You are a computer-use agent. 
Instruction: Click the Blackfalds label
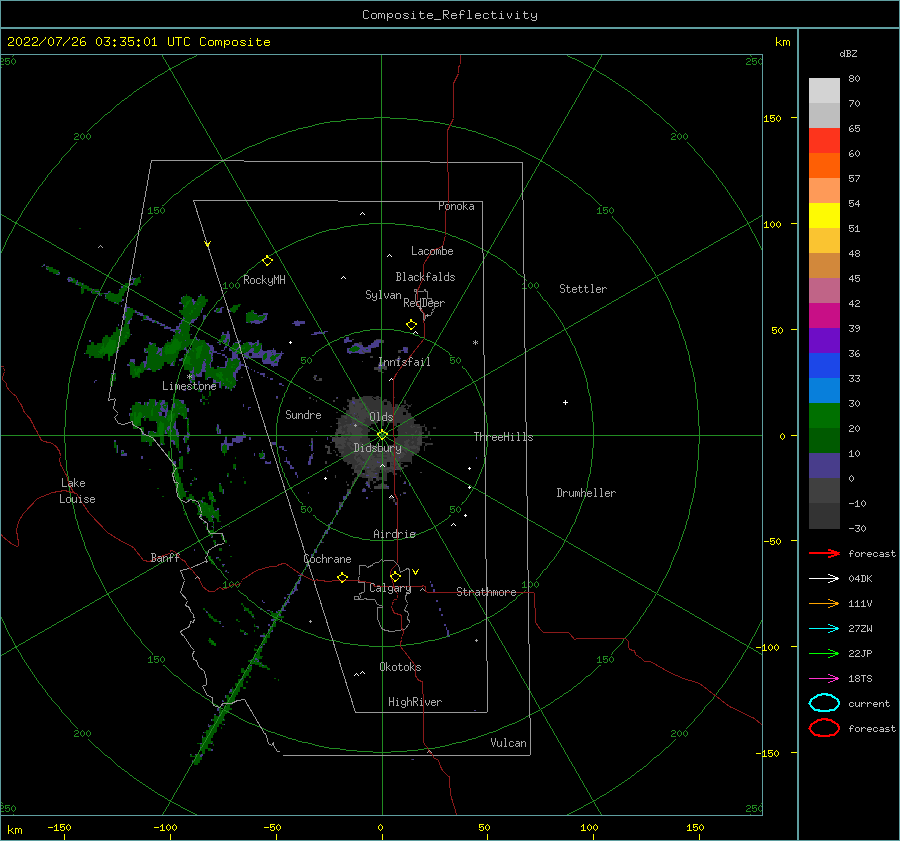pos(425,277)
